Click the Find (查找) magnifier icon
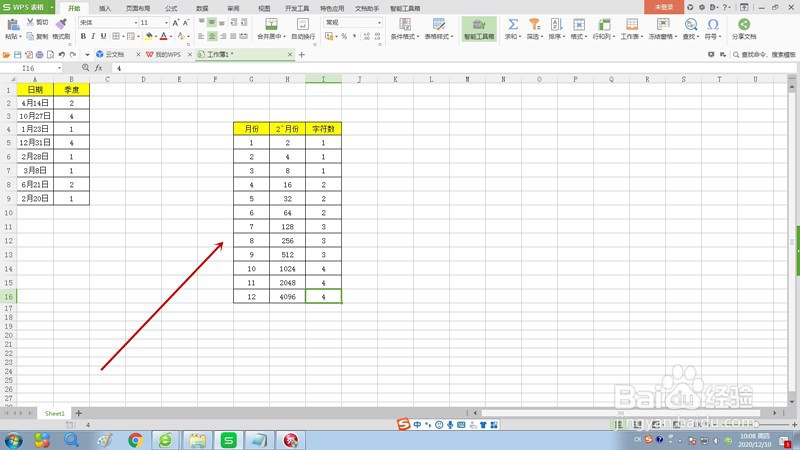This screenshot has height=450, width=800. pos(691,24)
